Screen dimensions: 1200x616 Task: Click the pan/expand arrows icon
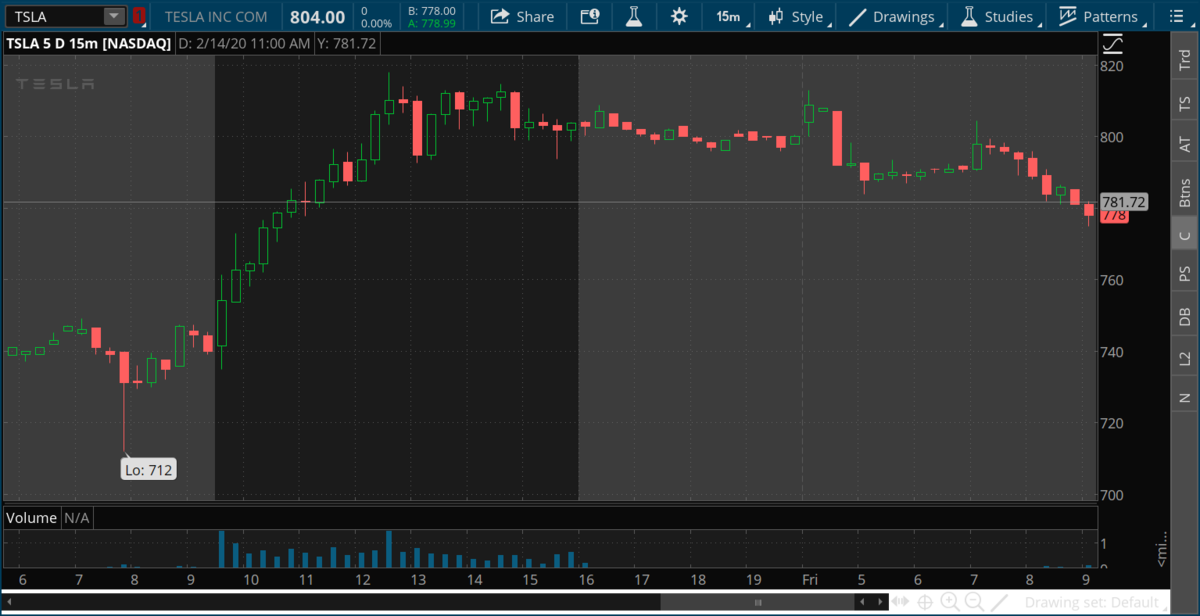(900, 602)
